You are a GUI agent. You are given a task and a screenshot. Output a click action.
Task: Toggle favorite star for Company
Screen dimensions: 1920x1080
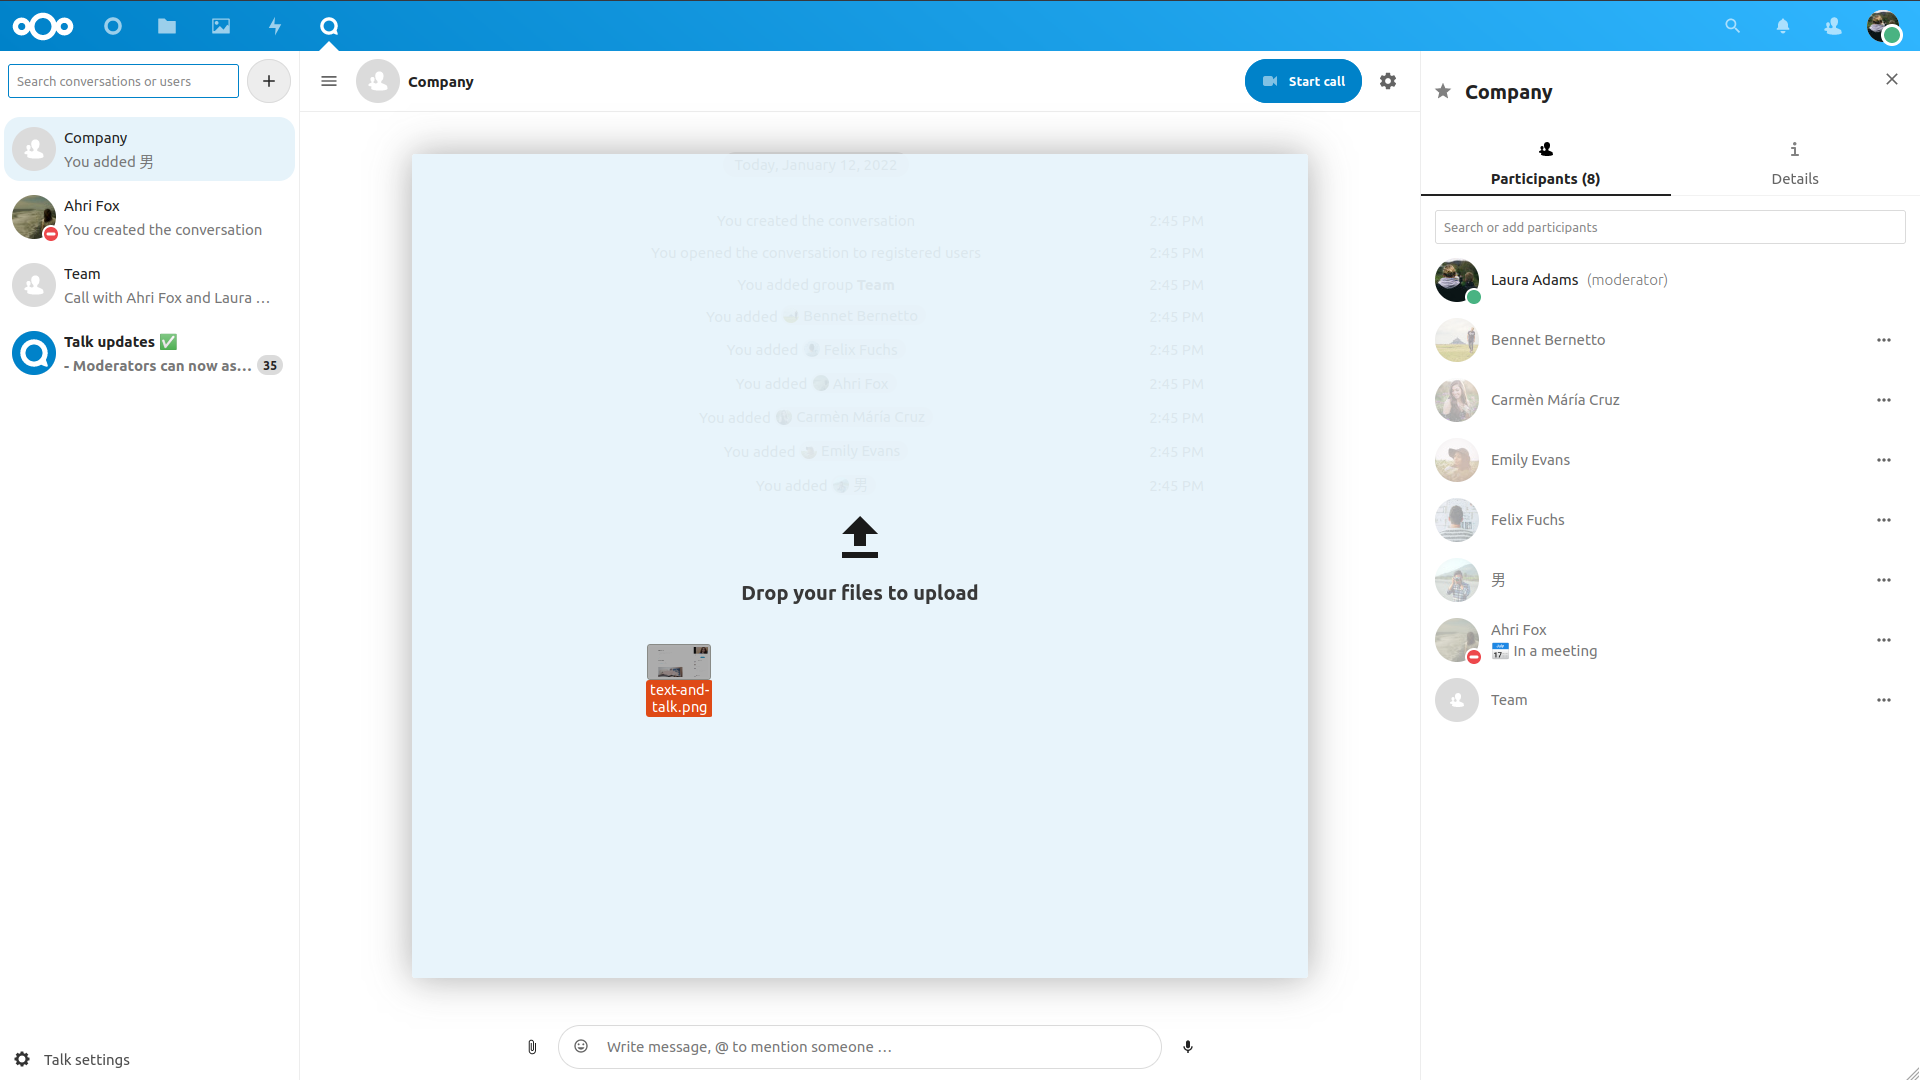(1443, 92)
